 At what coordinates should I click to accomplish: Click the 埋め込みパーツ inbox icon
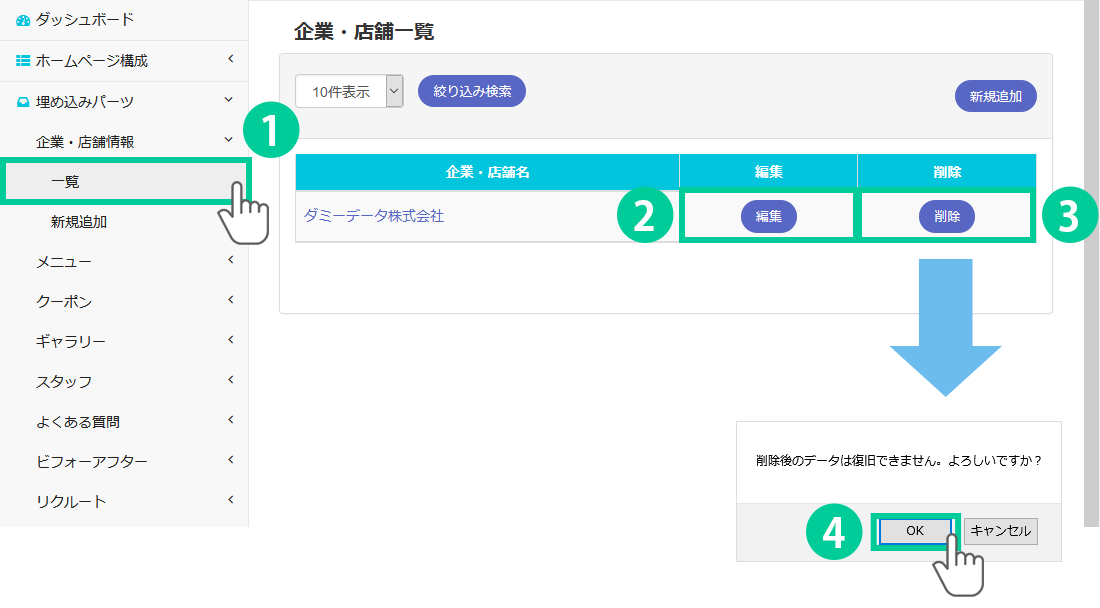[x=23, y=102]
